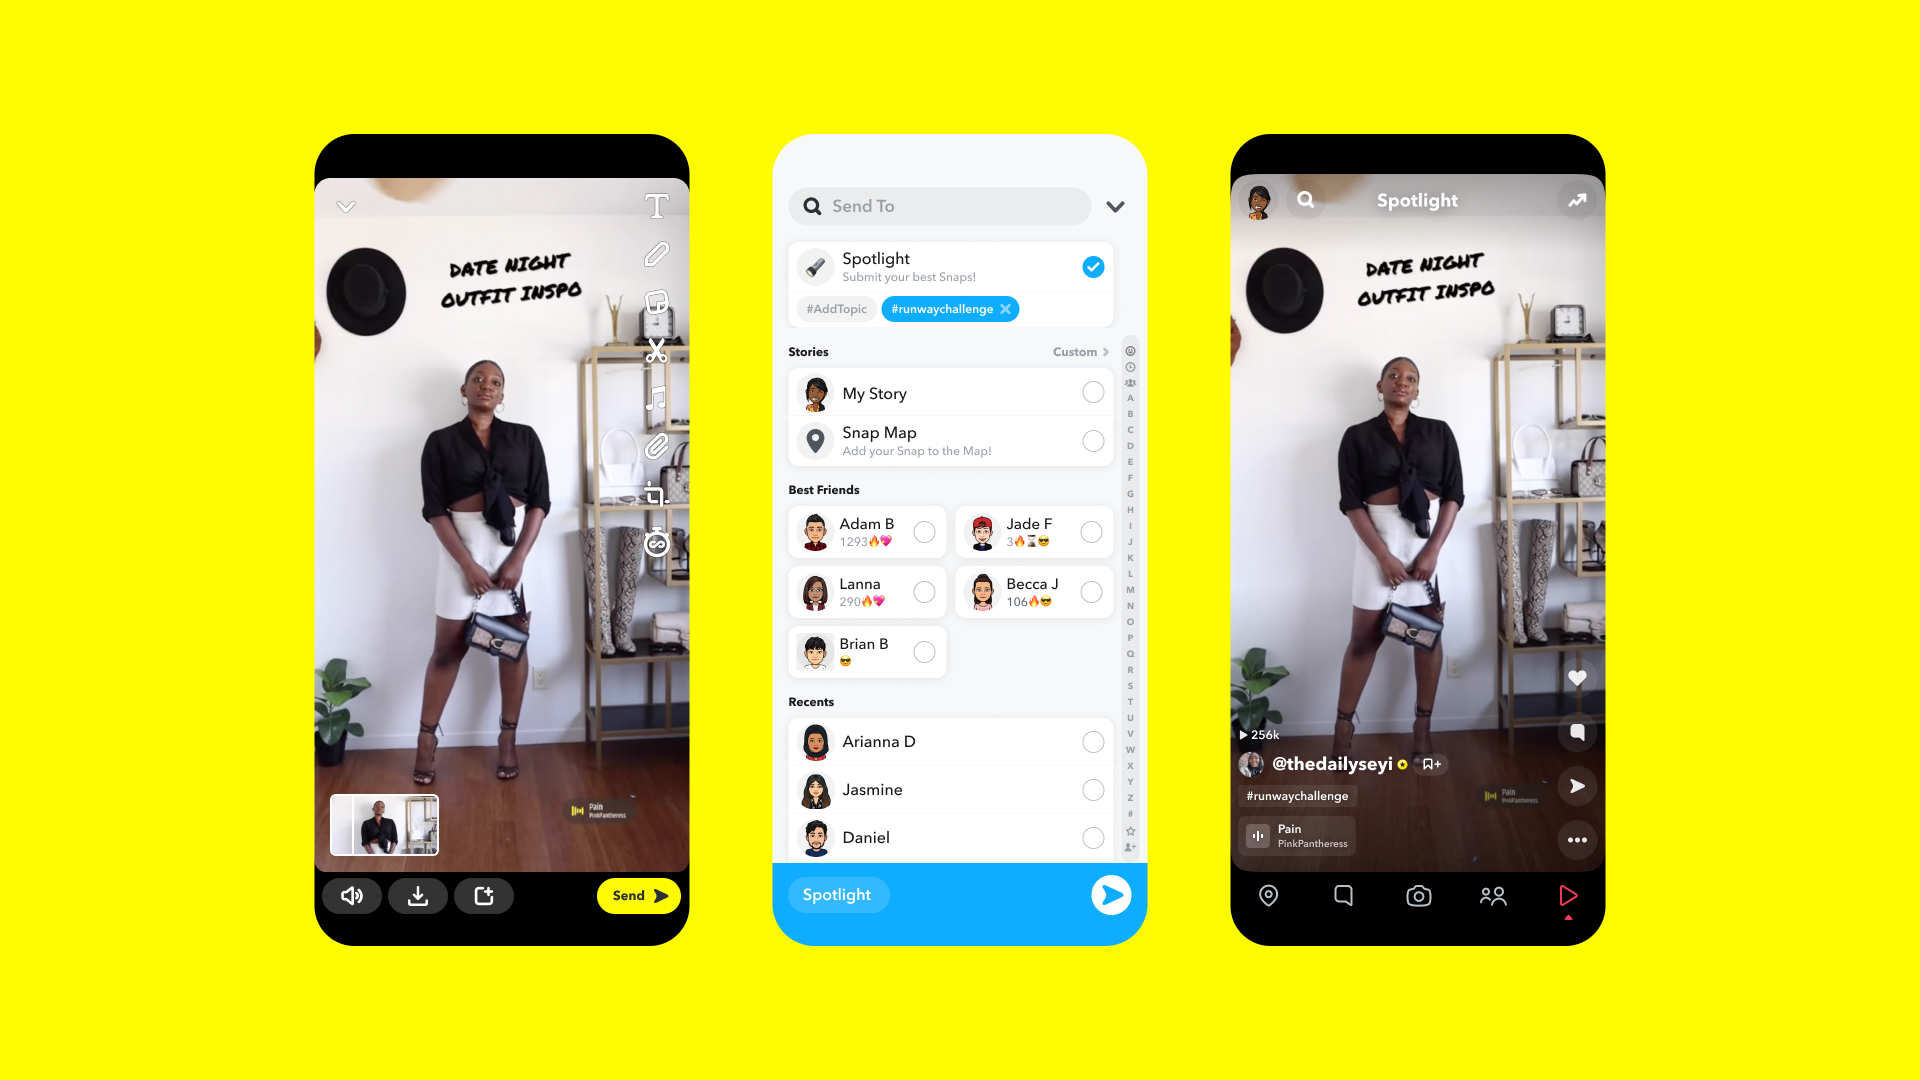This screenshot has height=1080, width=1920.
Task: Click the #runwaychallenge topic tag
Action: tap(945, 309)
